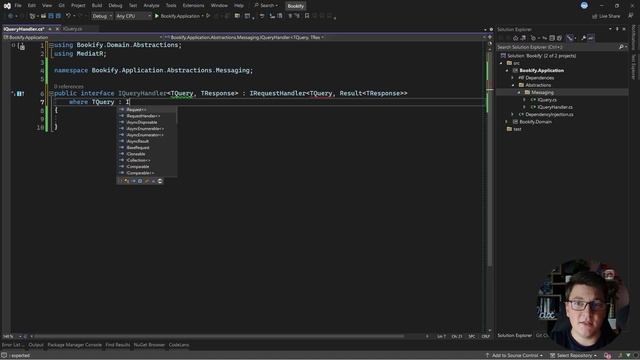Open the File menu
Screen dimensions: 640x360
[x=18, y=6]
